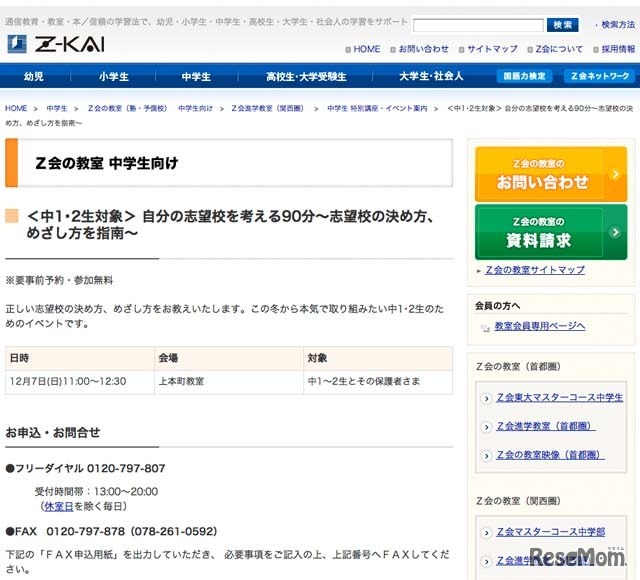640x580 pixels.
Task: Open Z会の教室サイトマップ link
Action: pyautogui.click(x=535, y=270)
